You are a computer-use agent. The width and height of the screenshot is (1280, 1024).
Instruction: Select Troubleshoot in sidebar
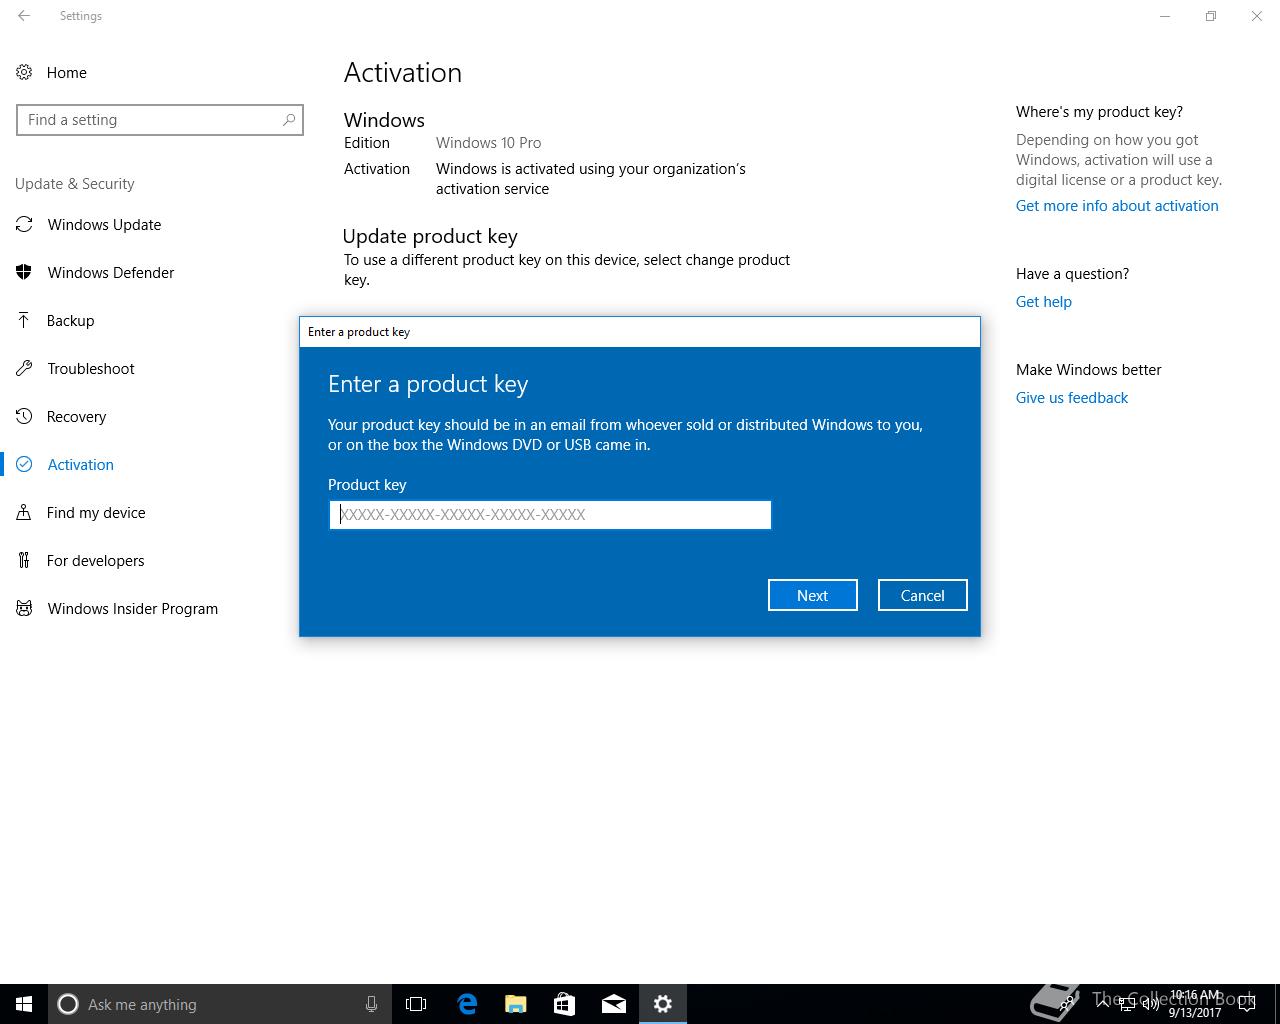pos(91,369)
